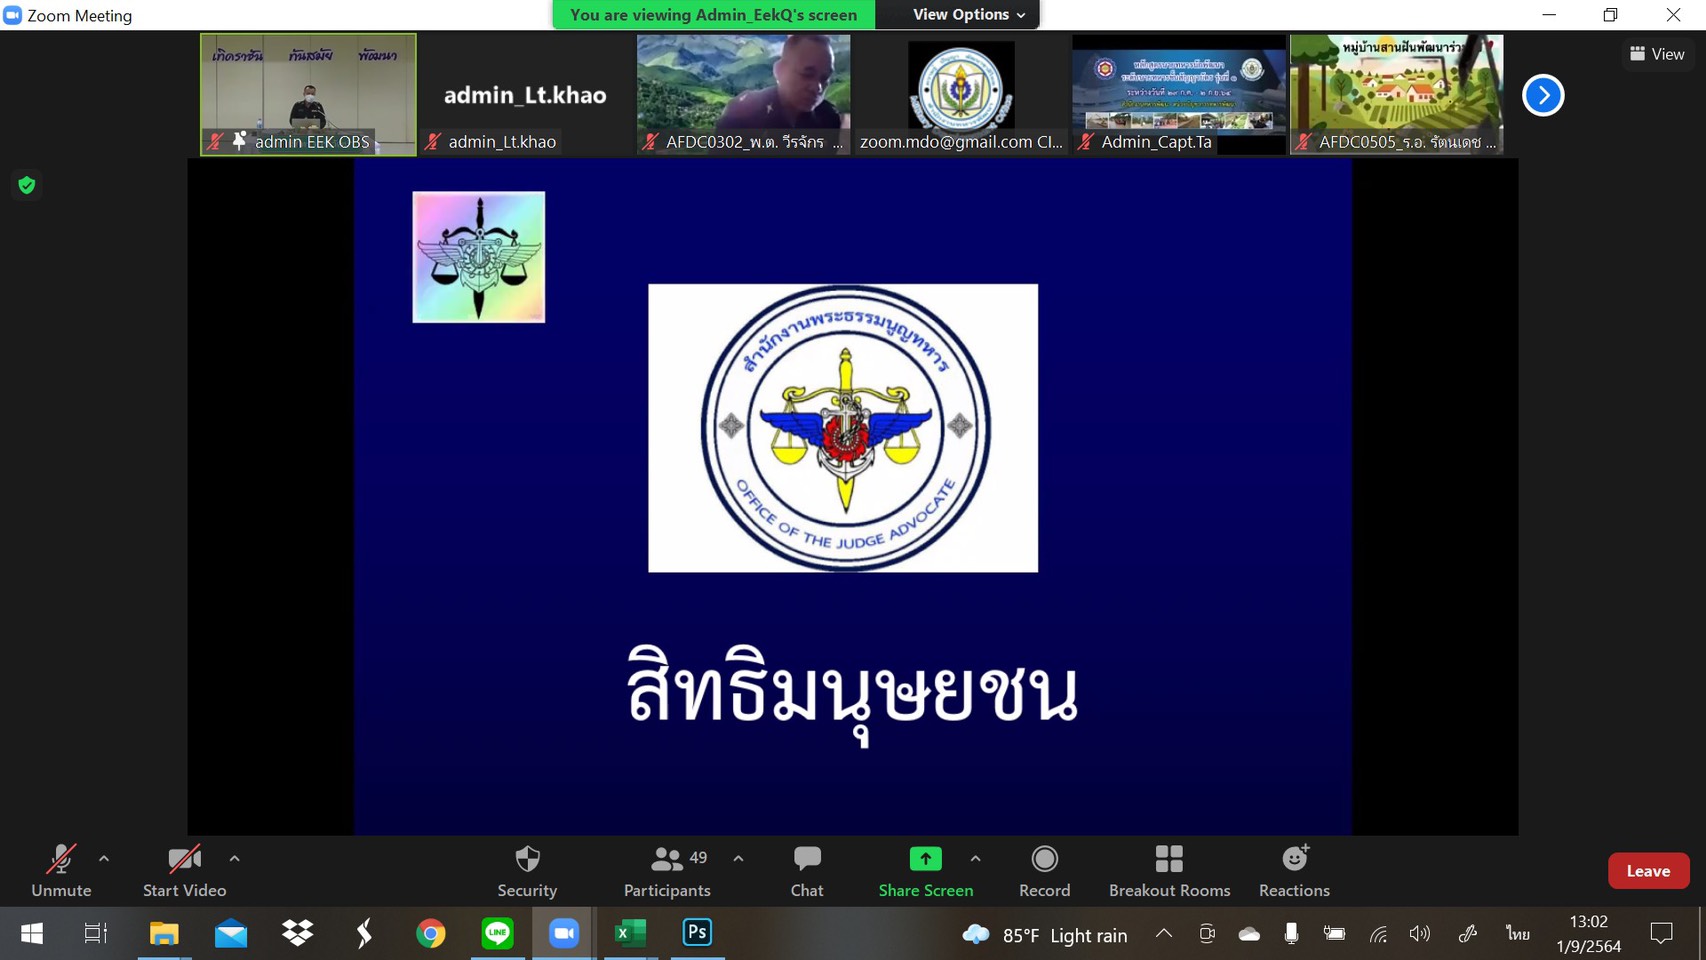Show next participants with blue arrow
The height and width of the screenshot is (960, 1706).
(1543, 95)
